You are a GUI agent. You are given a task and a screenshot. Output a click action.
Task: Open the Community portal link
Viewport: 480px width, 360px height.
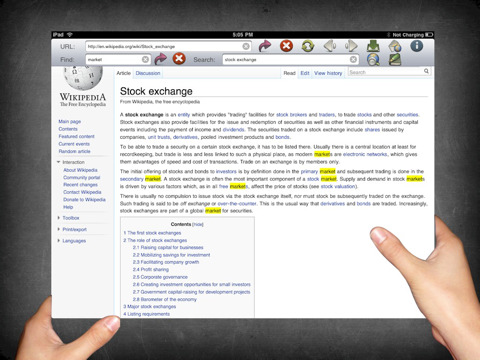tap(82, 177)
